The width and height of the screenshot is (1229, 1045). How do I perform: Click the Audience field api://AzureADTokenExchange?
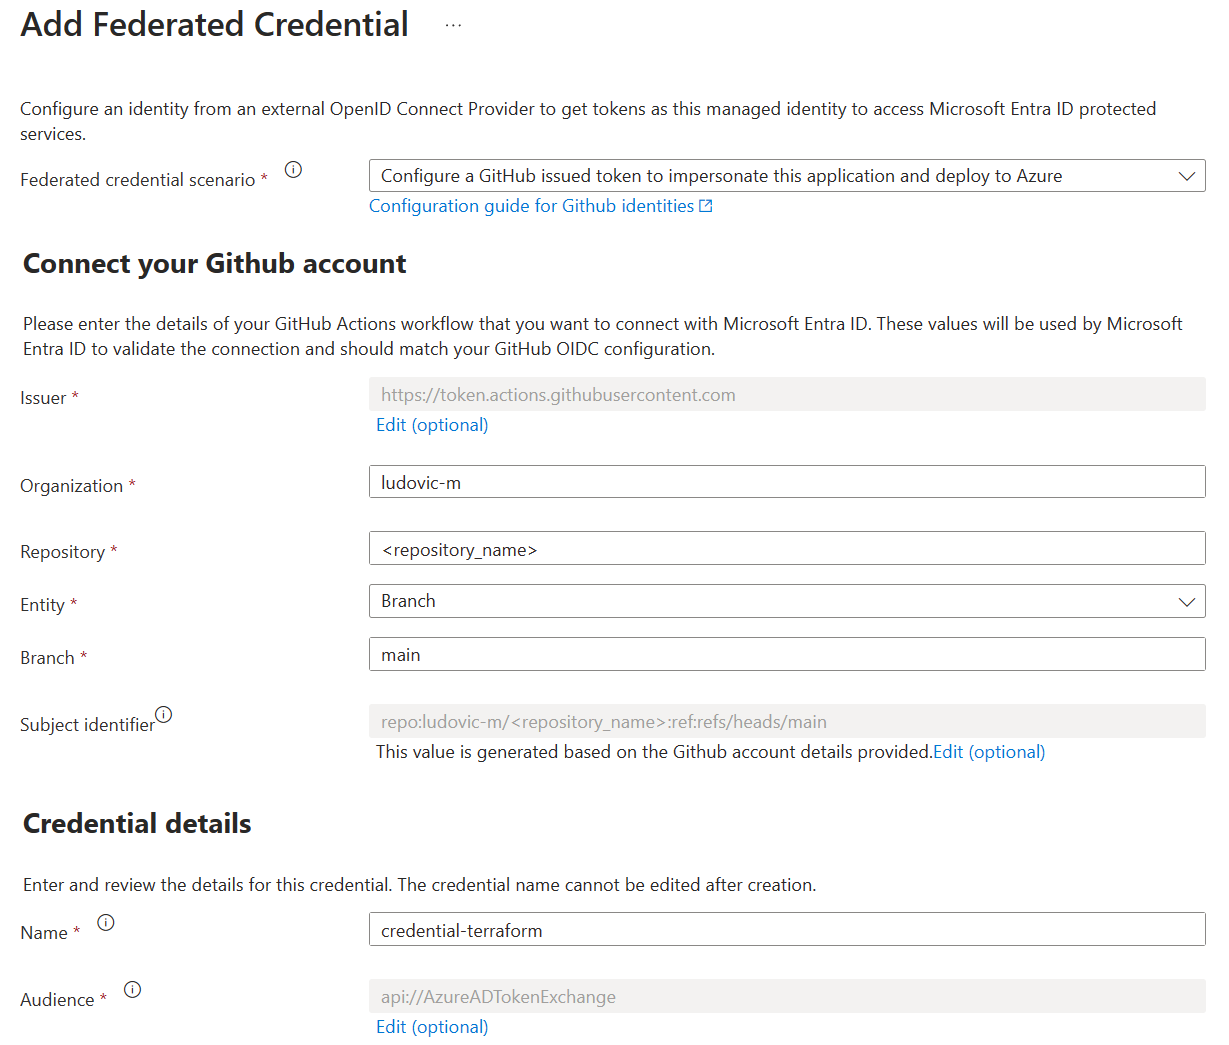[x=786, y=997]
